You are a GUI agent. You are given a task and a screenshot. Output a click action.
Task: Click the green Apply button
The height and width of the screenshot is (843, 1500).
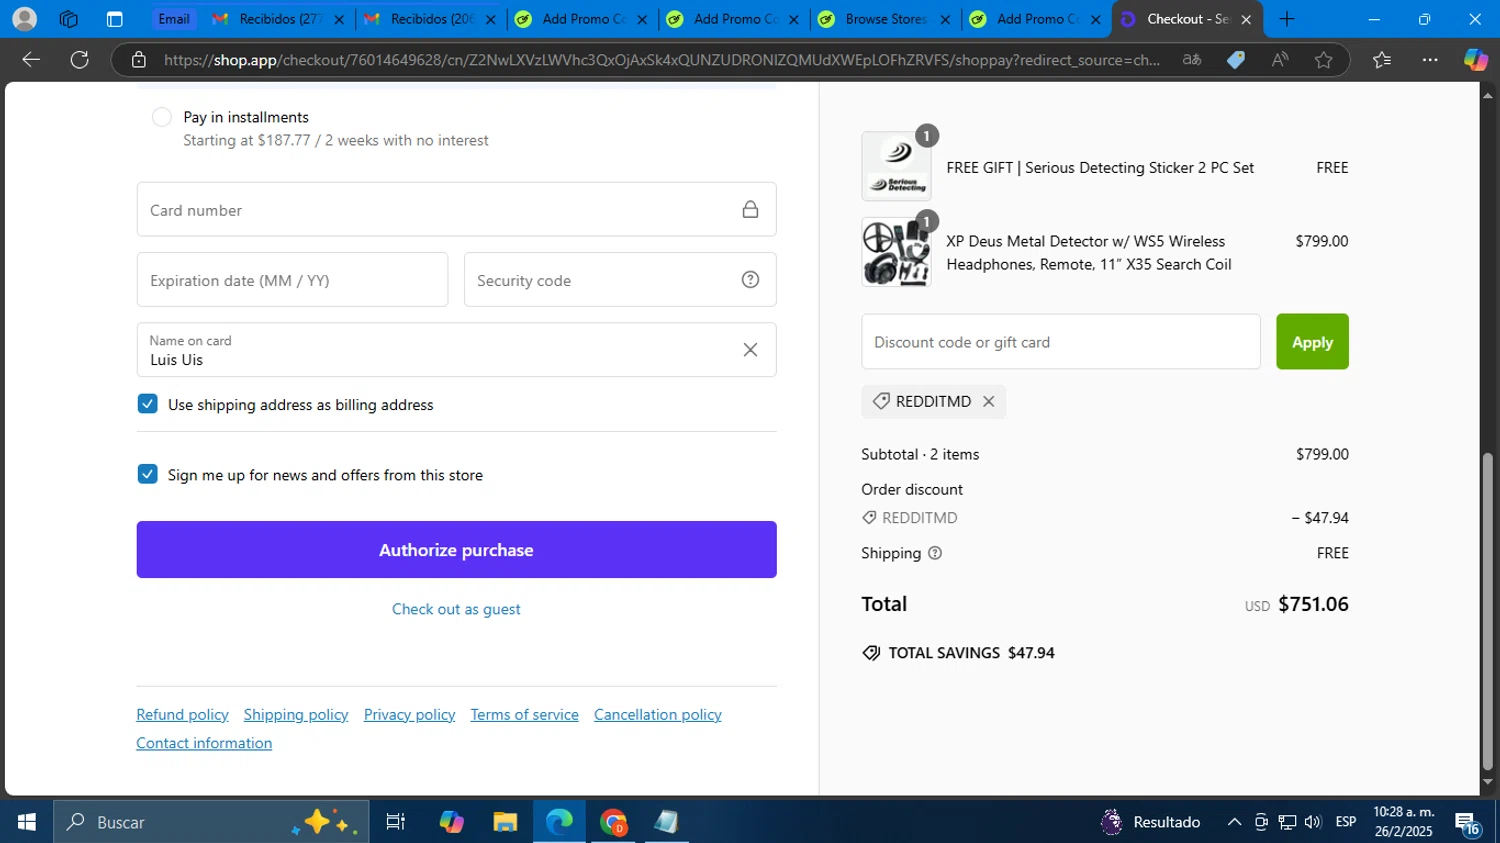[x=1312, y=342]
